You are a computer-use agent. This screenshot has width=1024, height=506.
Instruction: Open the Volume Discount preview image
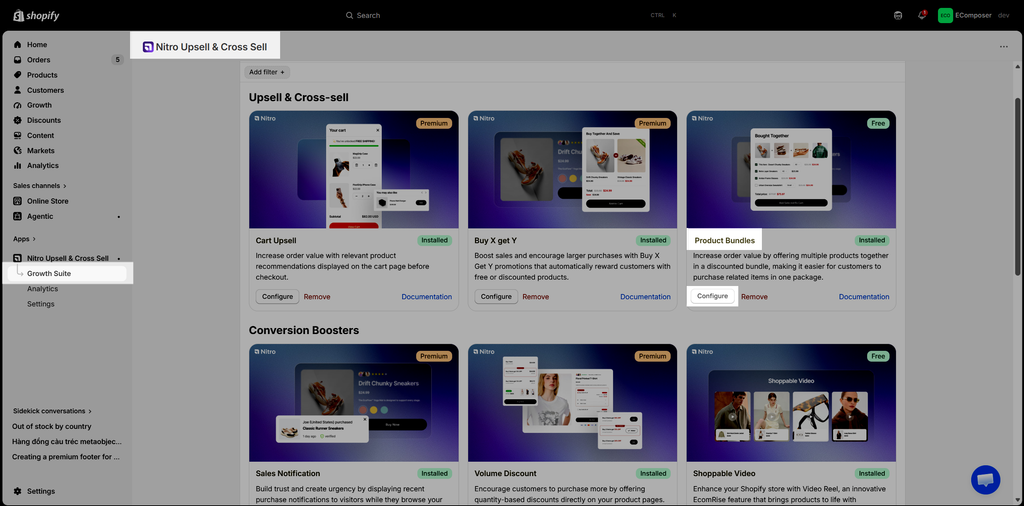coord(573,403)
